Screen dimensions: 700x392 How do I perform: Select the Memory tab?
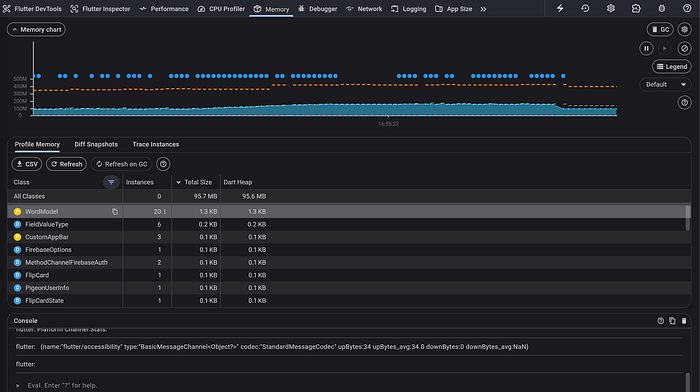pos(271,9)
